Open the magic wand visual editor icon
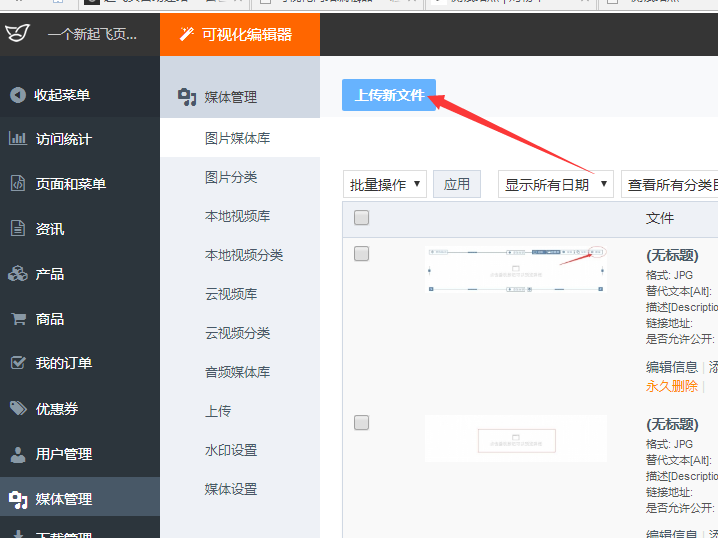Viewport: 718px width, 538px height. point(186,34)
